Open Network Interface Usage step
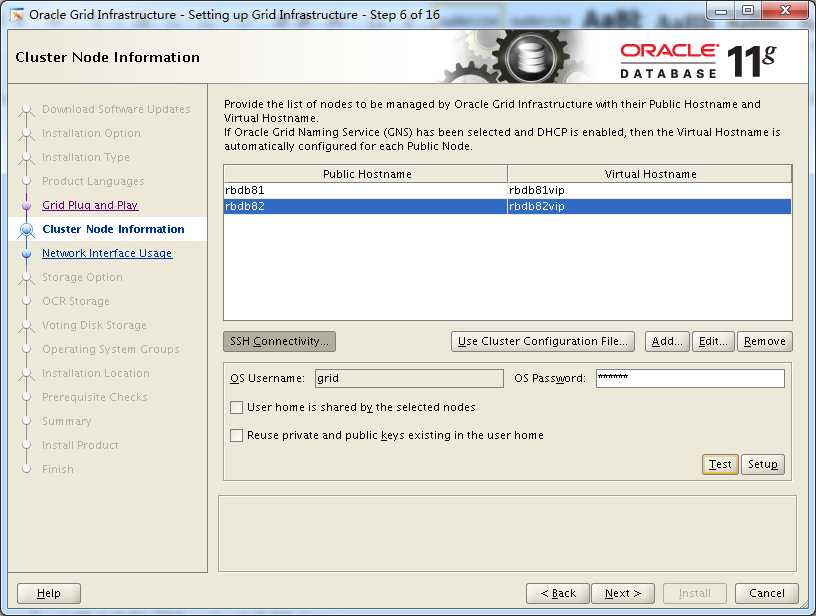The width and height of the screenshot is (816, 616). click(x=107, y=253)
